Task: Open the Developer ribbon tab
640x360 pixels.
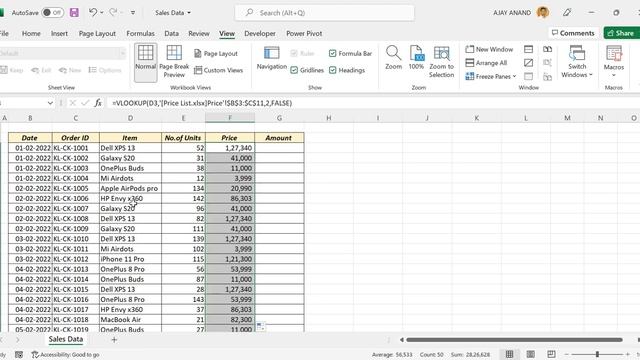Action: (260, 33)
